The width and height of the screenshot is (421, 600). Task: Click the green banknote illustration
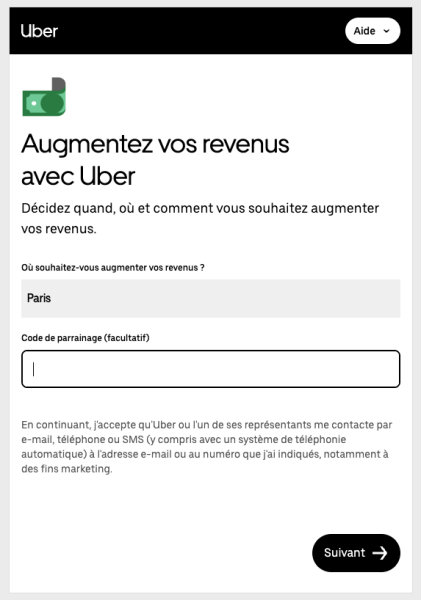coord(44,97)
